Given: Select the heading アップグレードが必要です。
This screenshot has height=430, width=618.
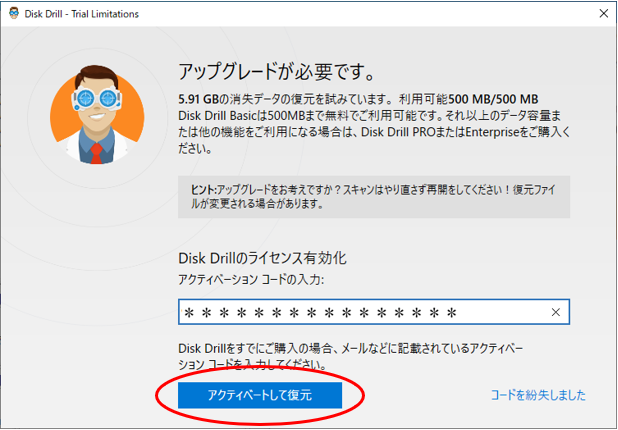Looking at the screenshot, I should tap(276, 73).
